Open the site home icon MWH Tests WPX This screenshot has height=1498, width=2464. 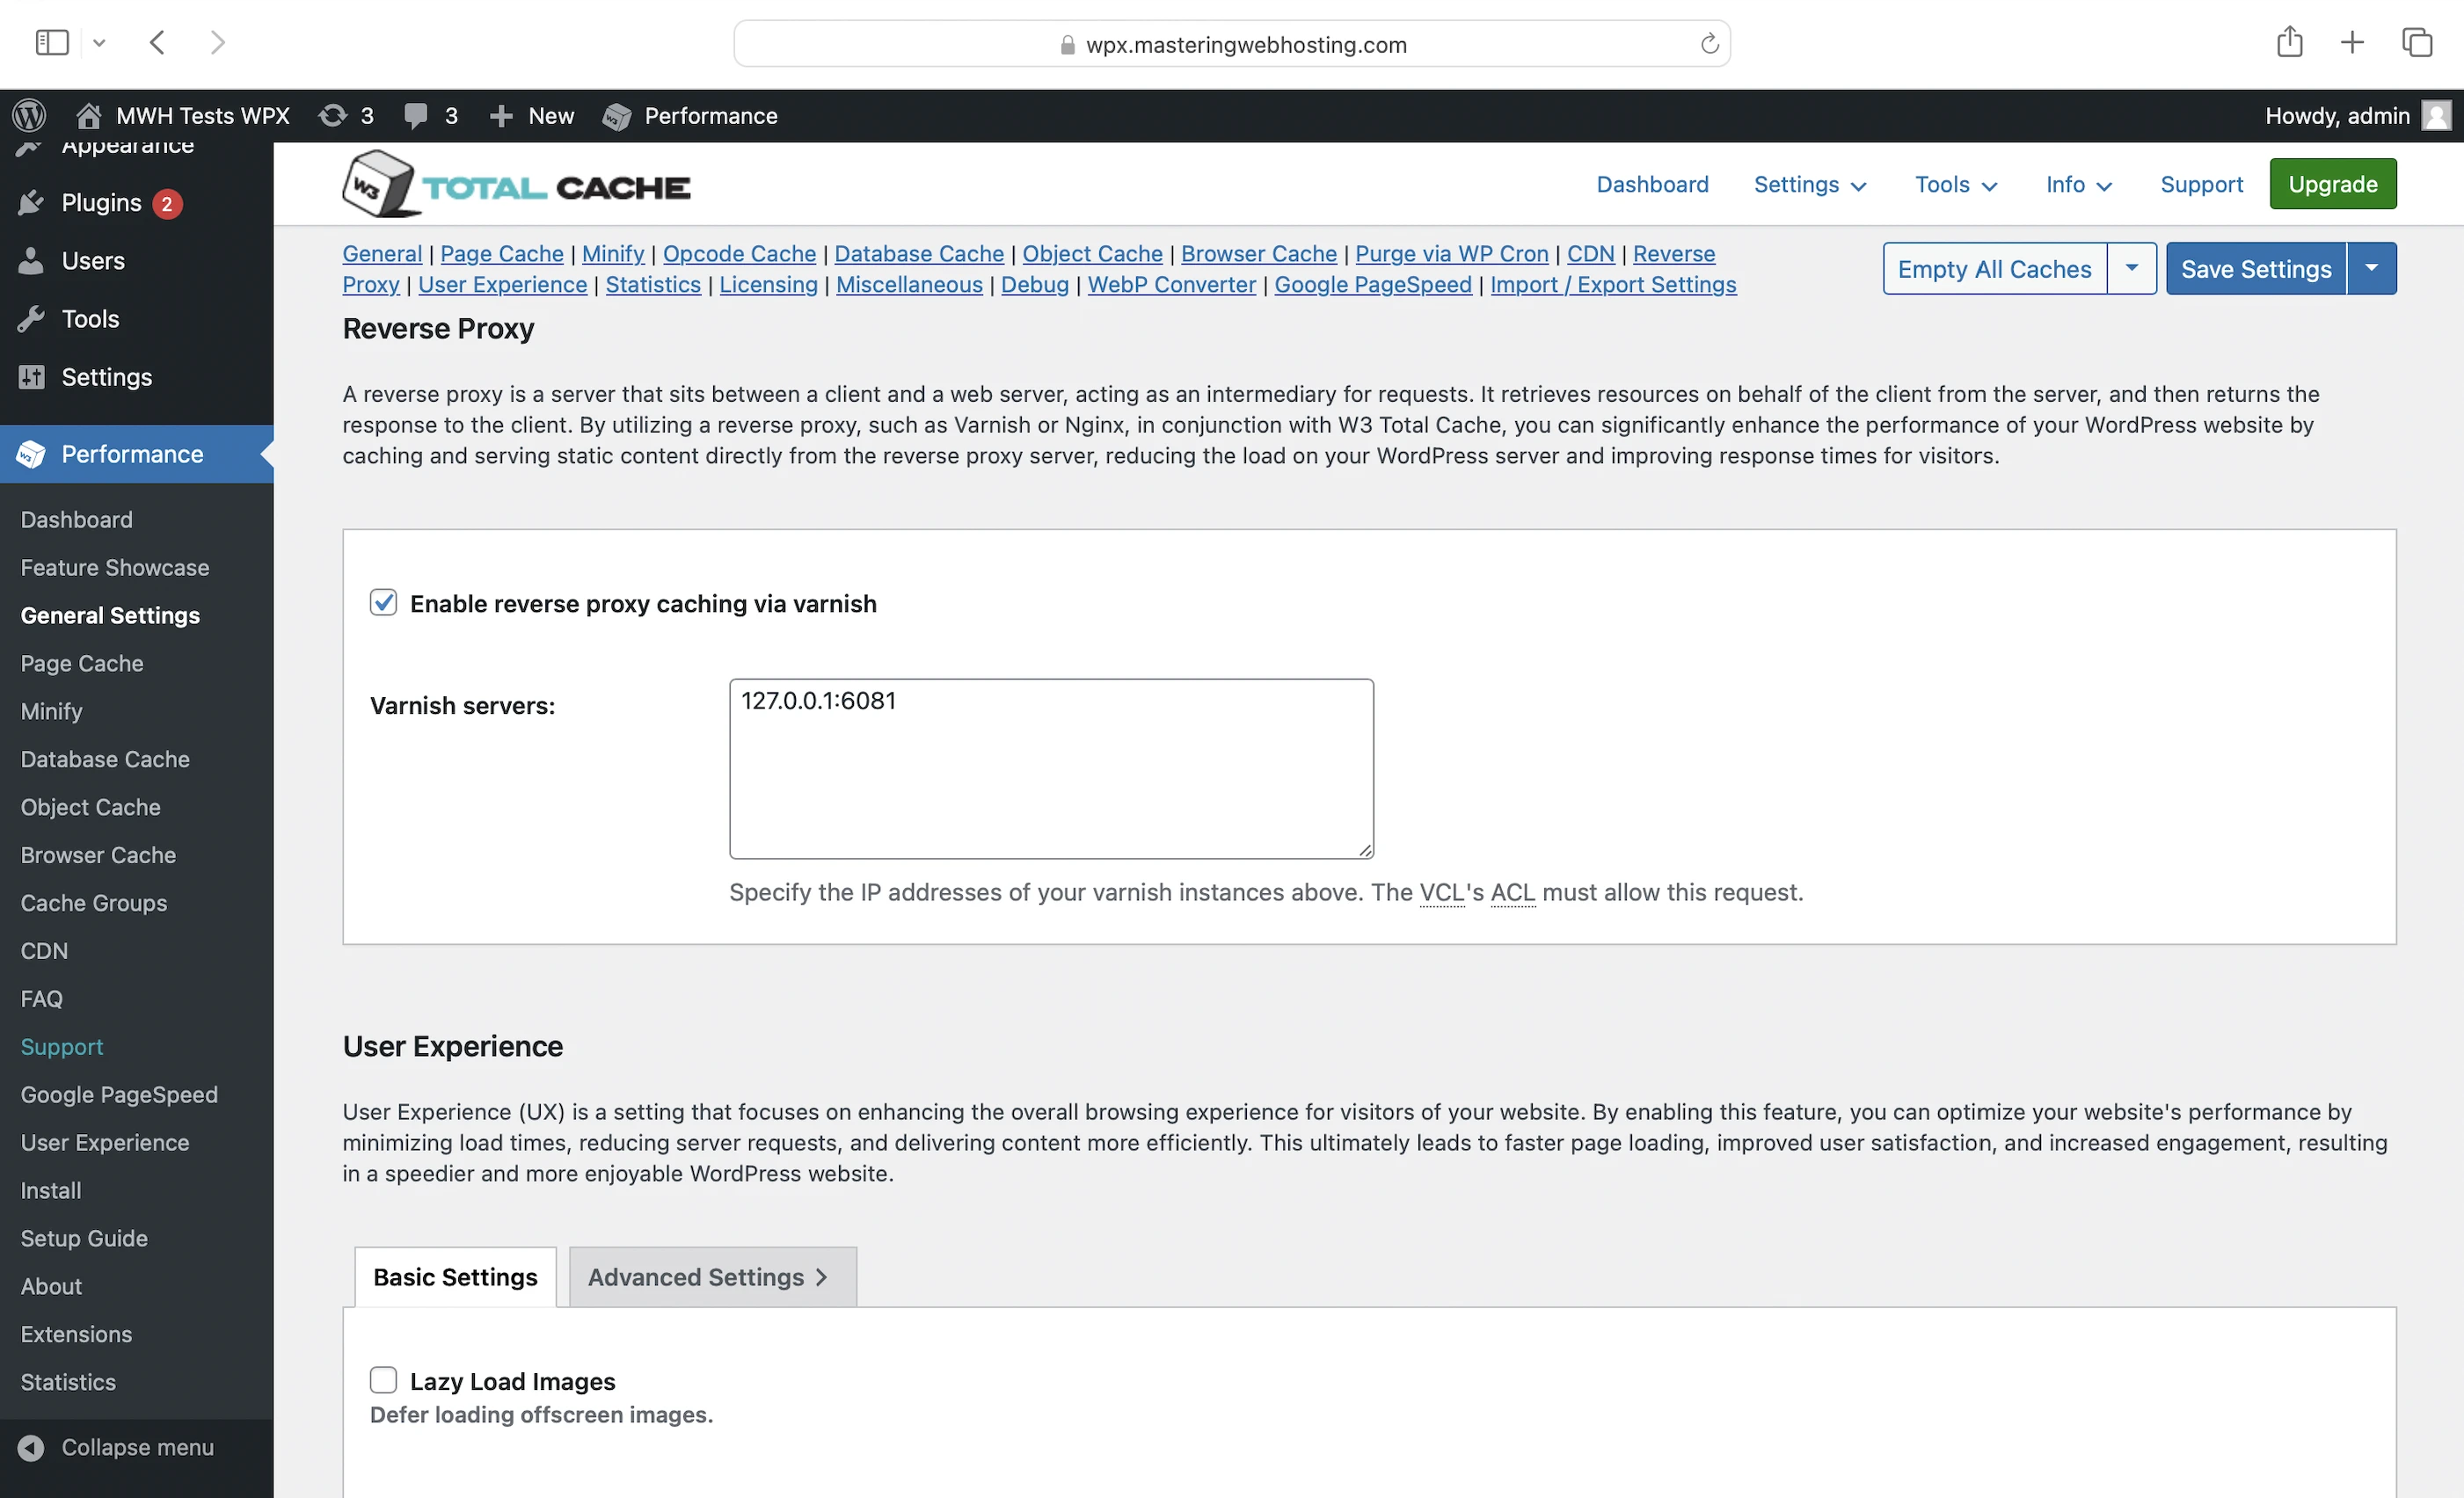[89, 116]
